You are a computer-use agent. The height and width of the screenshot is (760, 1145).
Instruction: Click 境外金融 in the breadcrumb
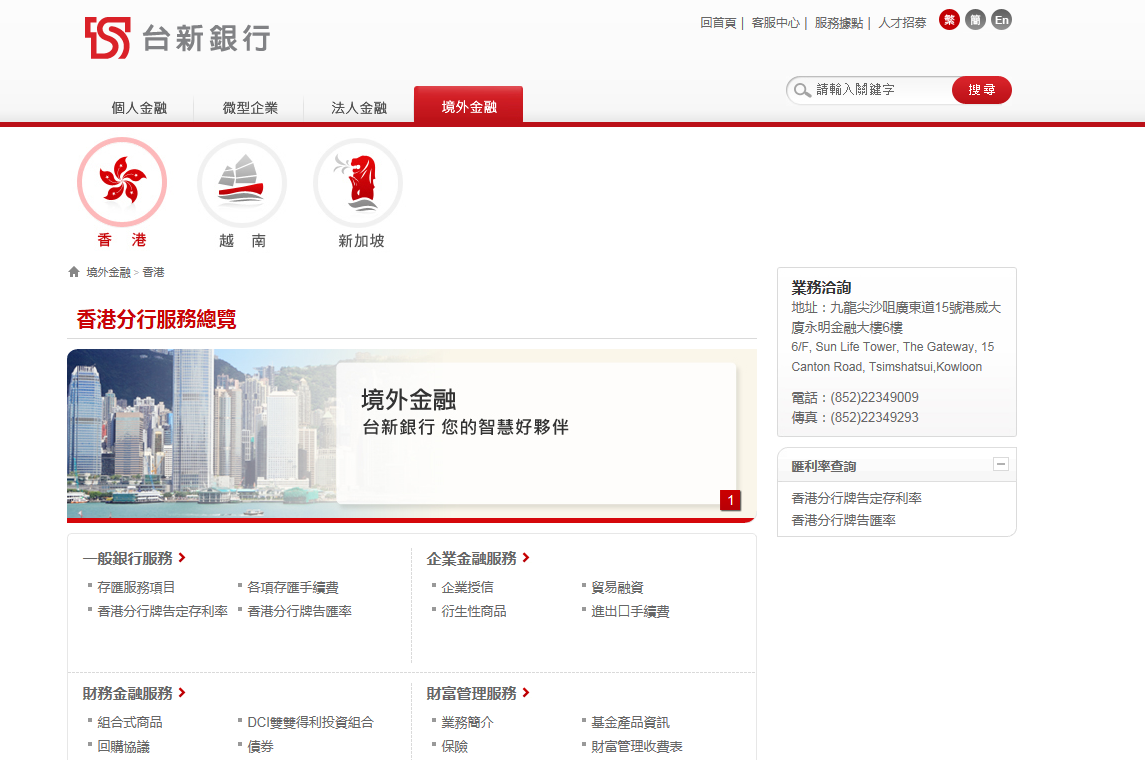point(108,272)
